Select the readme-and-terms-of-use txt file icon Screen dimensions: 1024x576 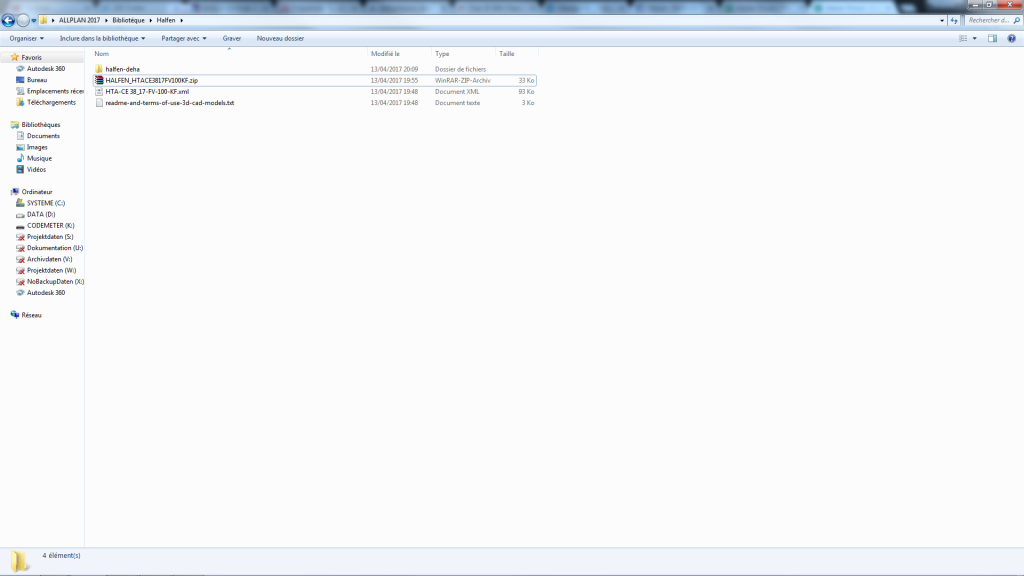click(99, 103)
